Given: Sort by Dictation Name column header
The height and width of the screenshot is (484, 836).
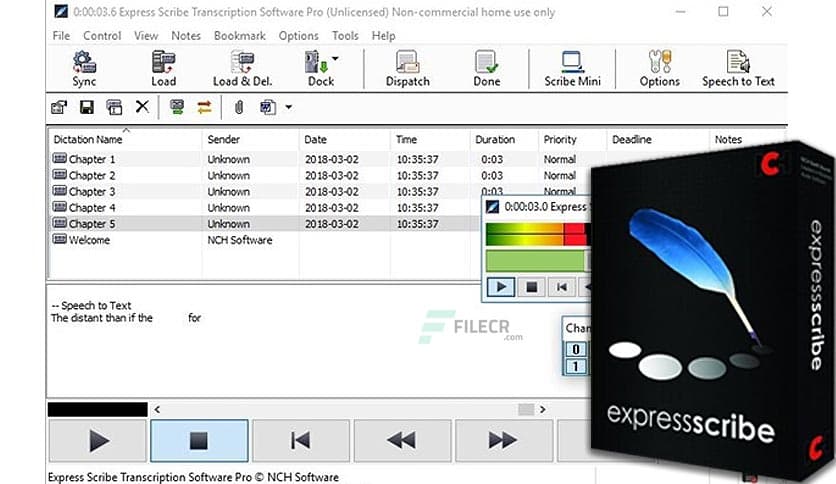Looking at the screenshot, I should [x=125, y=140].
